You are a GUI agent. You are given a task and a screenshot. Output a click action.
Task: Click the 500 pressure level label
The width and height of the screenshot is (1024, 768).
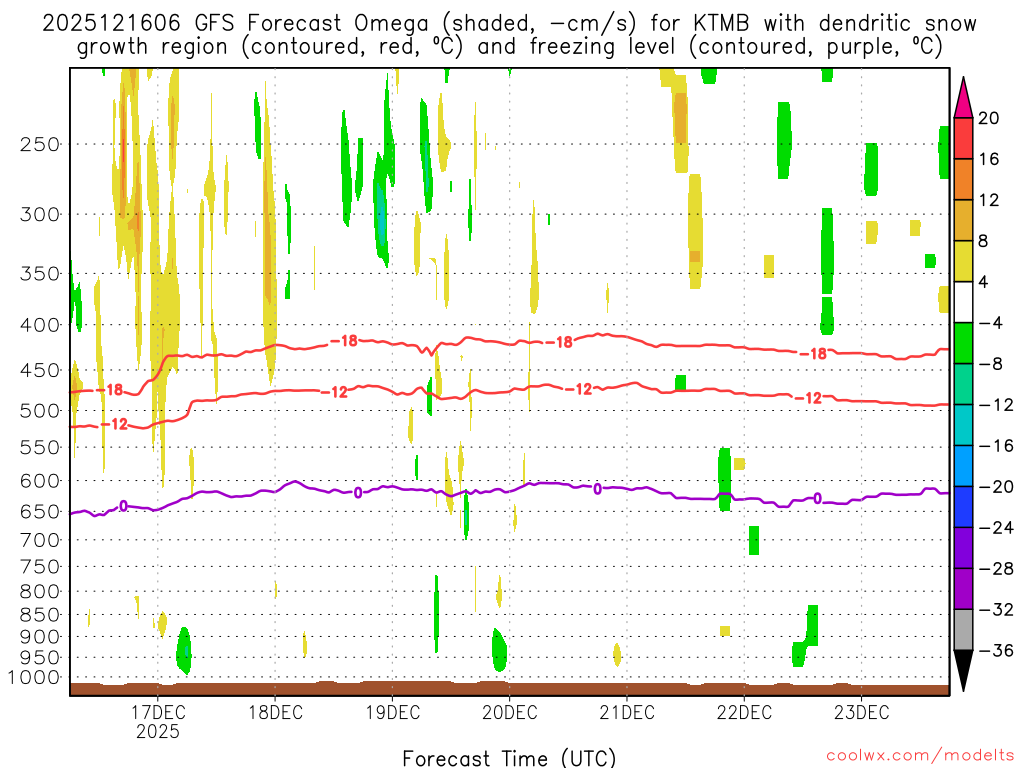(40, 411)
